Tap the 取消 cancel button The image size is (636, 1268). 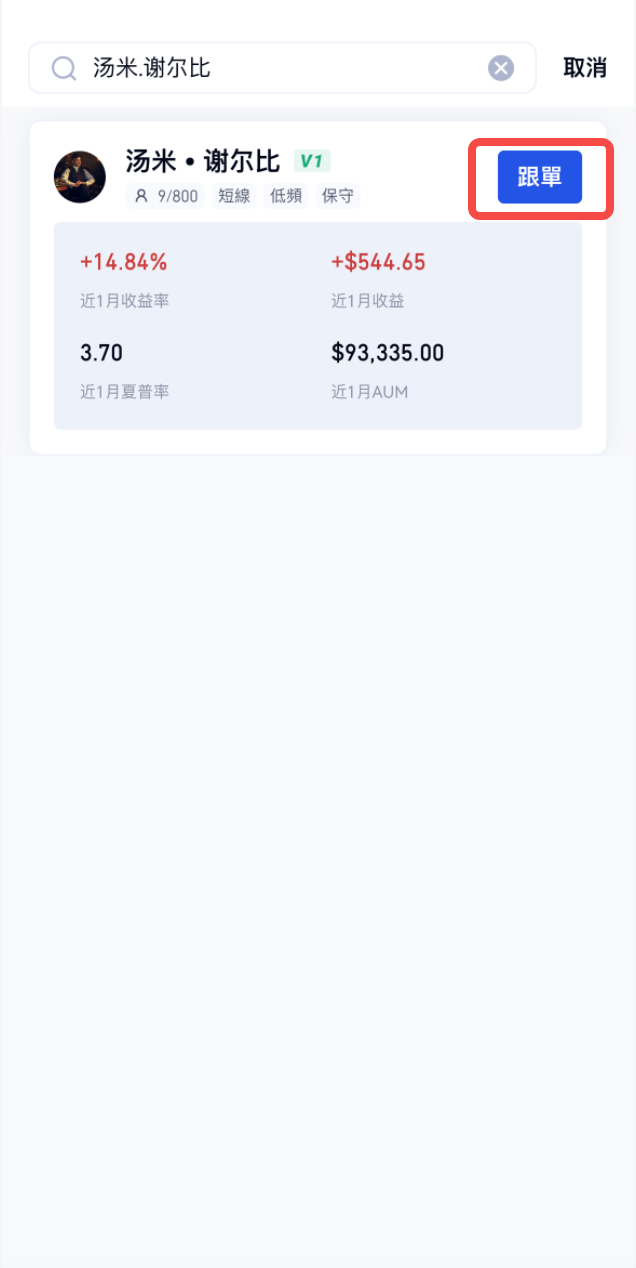(585, 68)
